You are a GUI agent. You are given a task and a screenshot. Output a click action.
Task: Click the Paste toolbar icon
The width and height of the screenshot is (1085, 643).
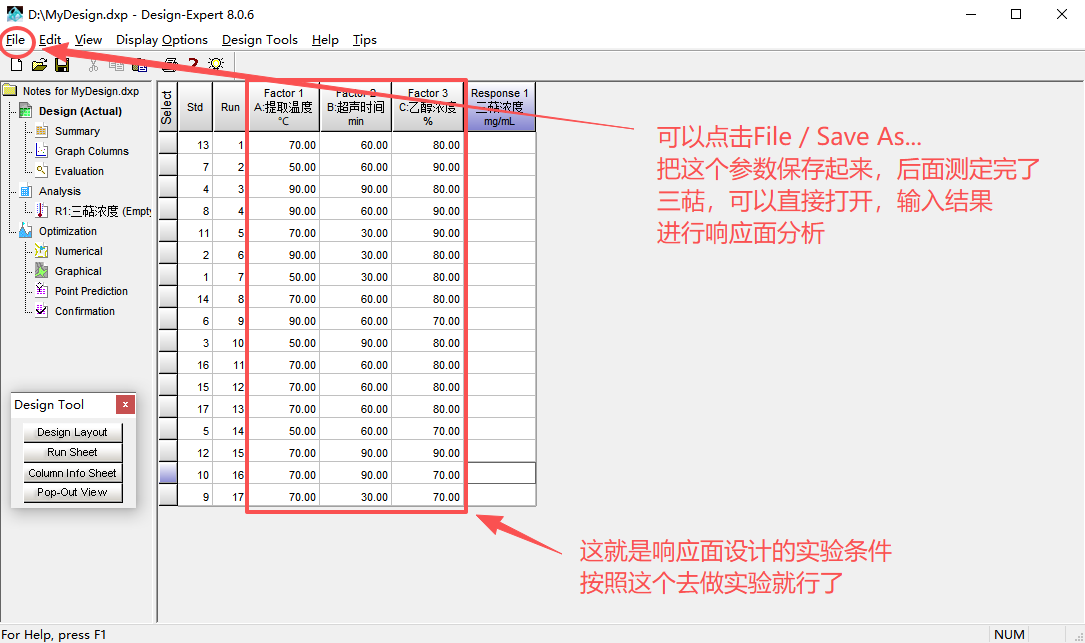(139, 65)
